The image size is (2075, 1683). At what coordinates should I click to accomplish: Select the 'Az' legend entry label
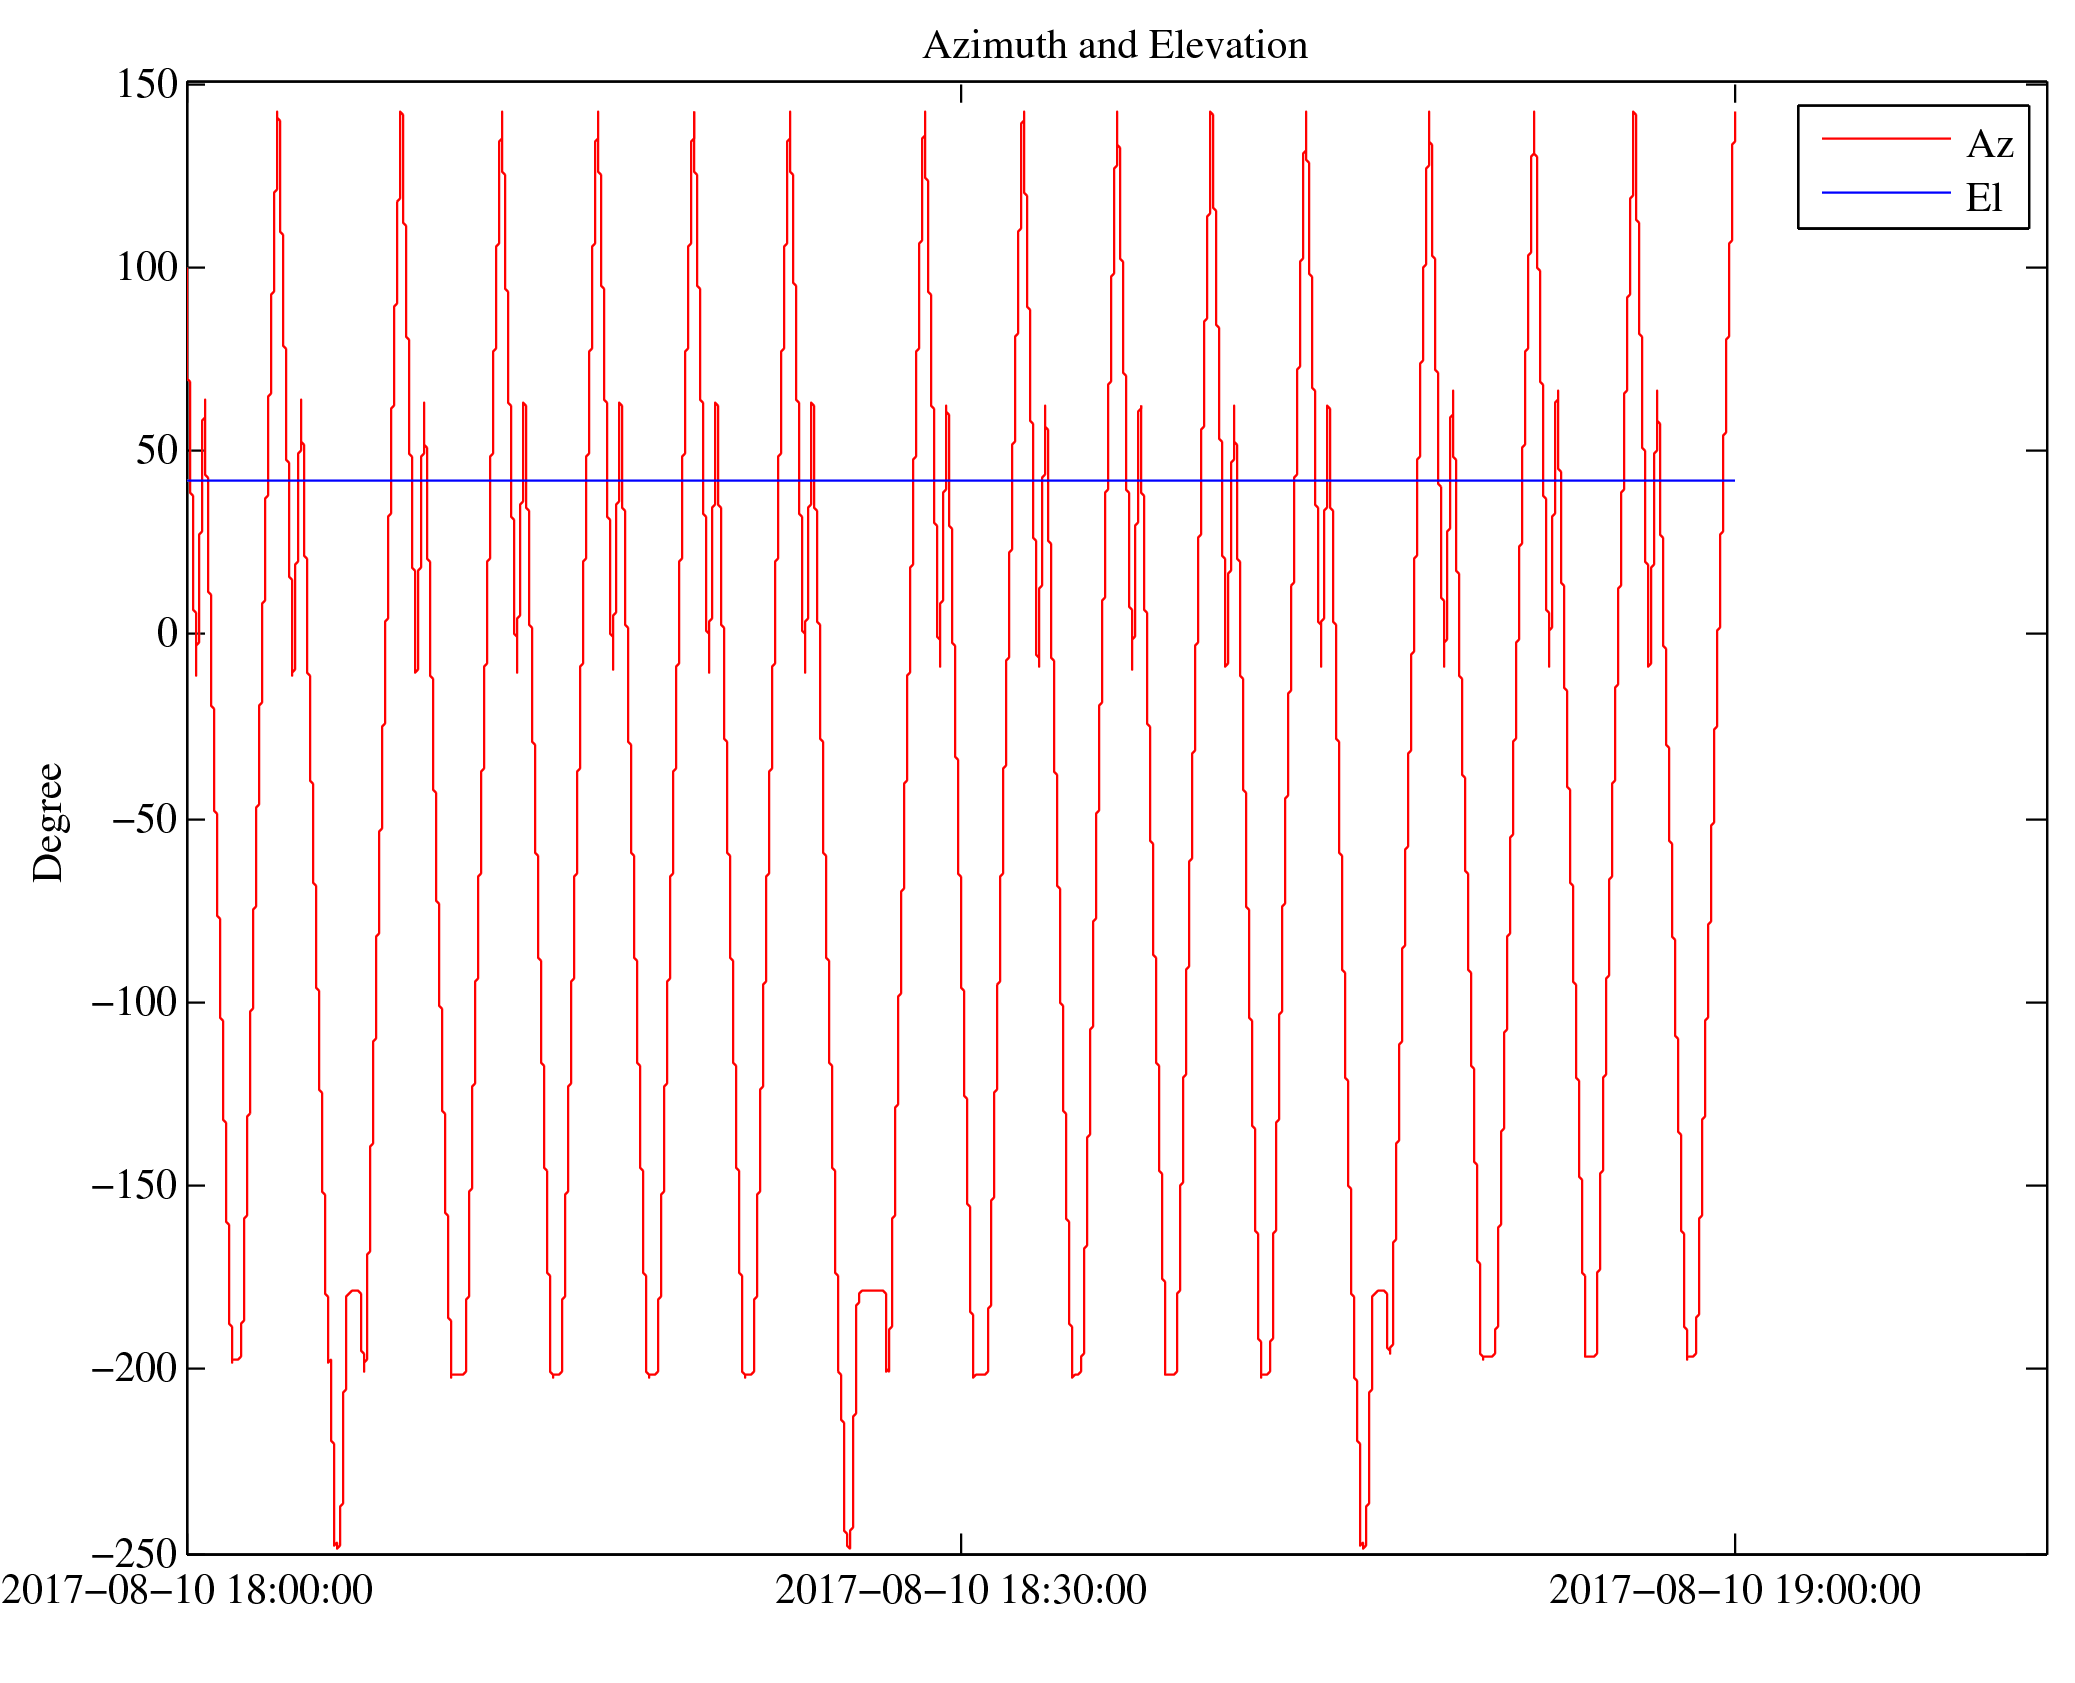click(x=1989, y=144)
